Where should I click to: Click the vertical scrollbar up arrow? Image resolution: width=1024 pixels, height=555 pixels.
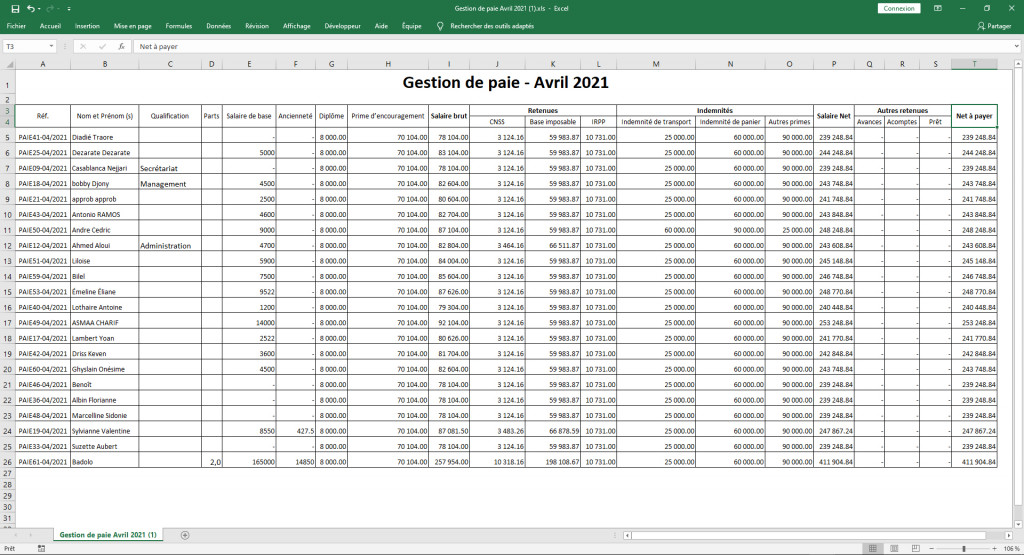(1018, 63)
